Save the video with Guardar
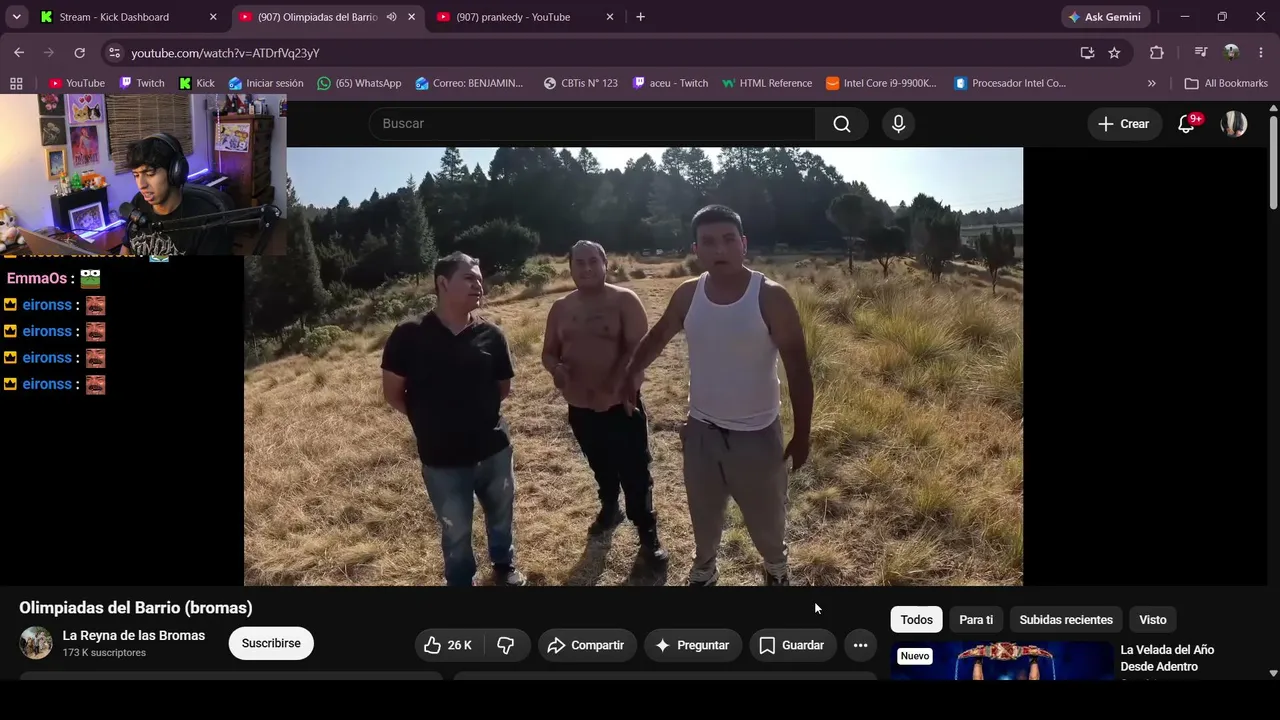Screen dimensions: 1280x720 click(x=792, y=645)
